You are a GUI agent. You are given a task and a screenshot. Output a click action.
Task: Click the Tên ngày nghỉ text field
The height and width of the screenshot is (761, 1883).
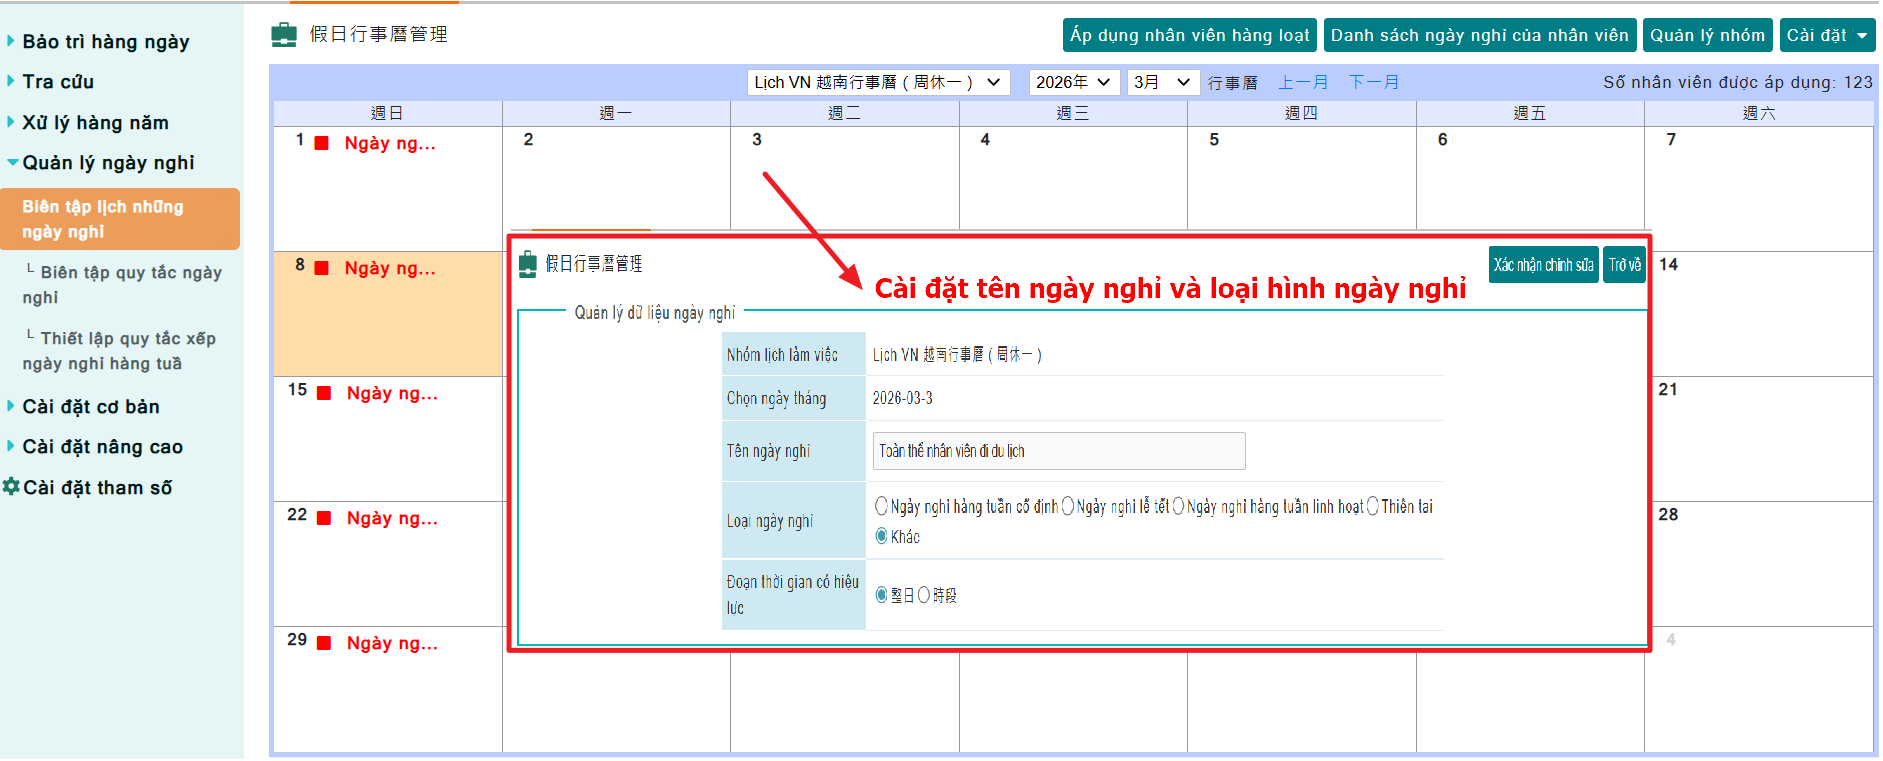pos(1059,451)
